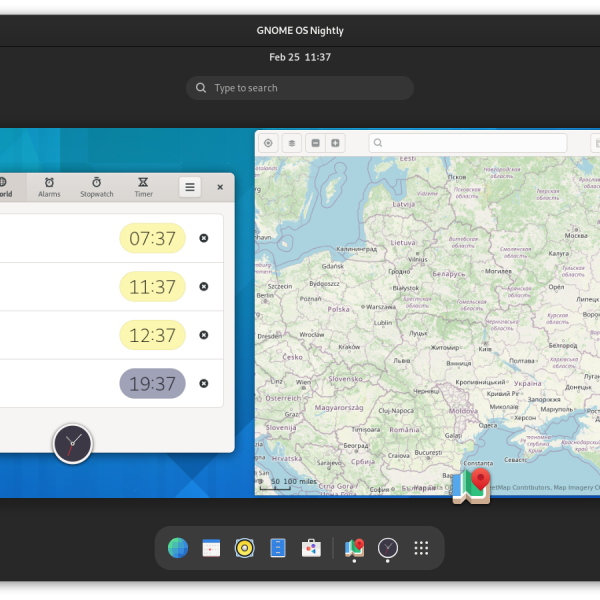This screenshot has height=600, width=600.
Task: Select the 12:37 time badge
Action: (152, 335)
